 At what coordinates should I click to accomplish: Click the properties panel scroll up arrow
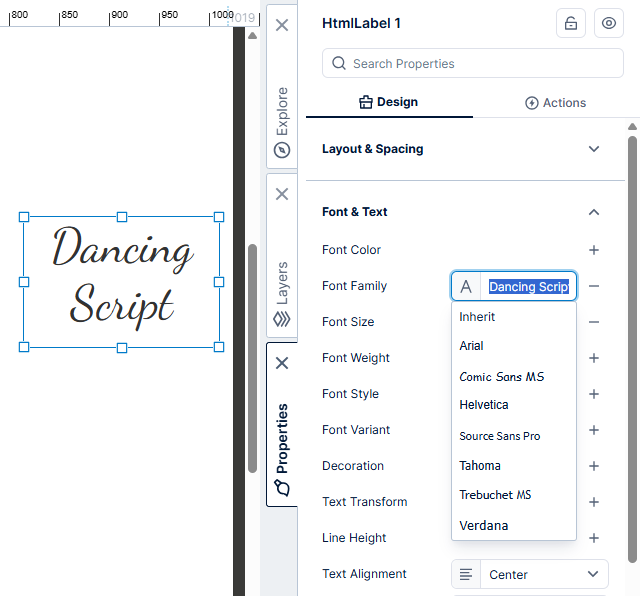[x=633, y=127]
